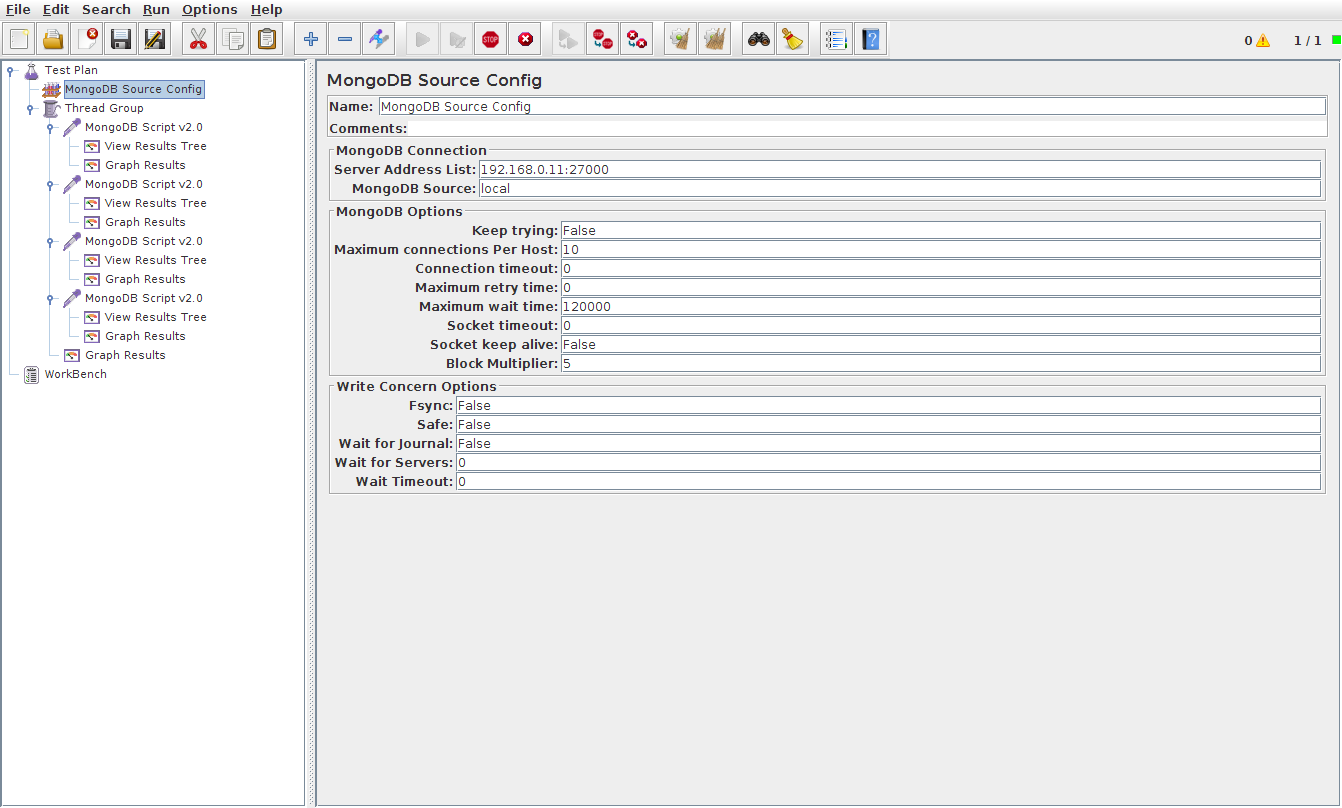1342x808 pixels.
Task: Click the Connection timeout field
Action: [941, 268]
